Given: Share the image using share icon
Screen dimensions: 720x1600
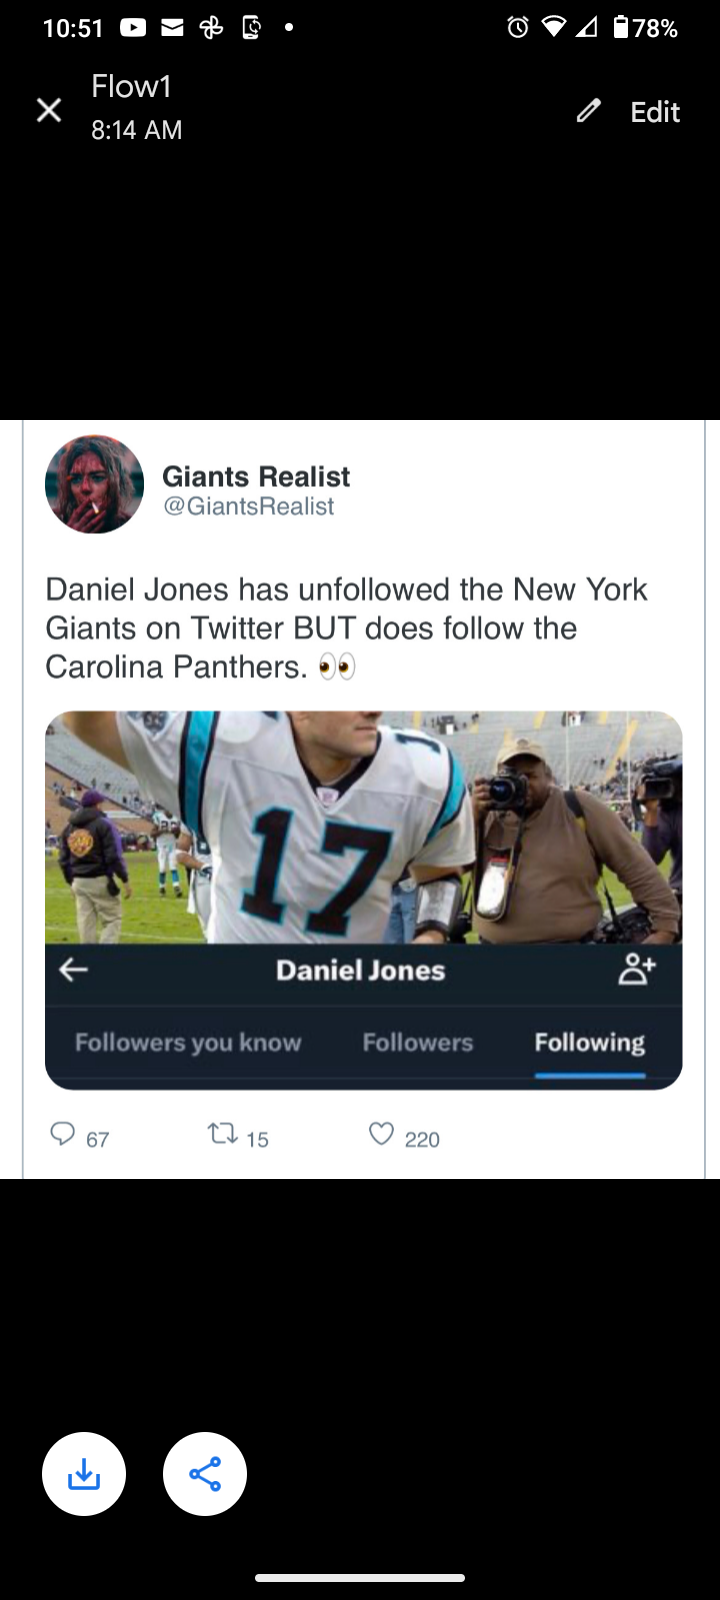Looking at the screenshot, I should (x=205, y=1474).
